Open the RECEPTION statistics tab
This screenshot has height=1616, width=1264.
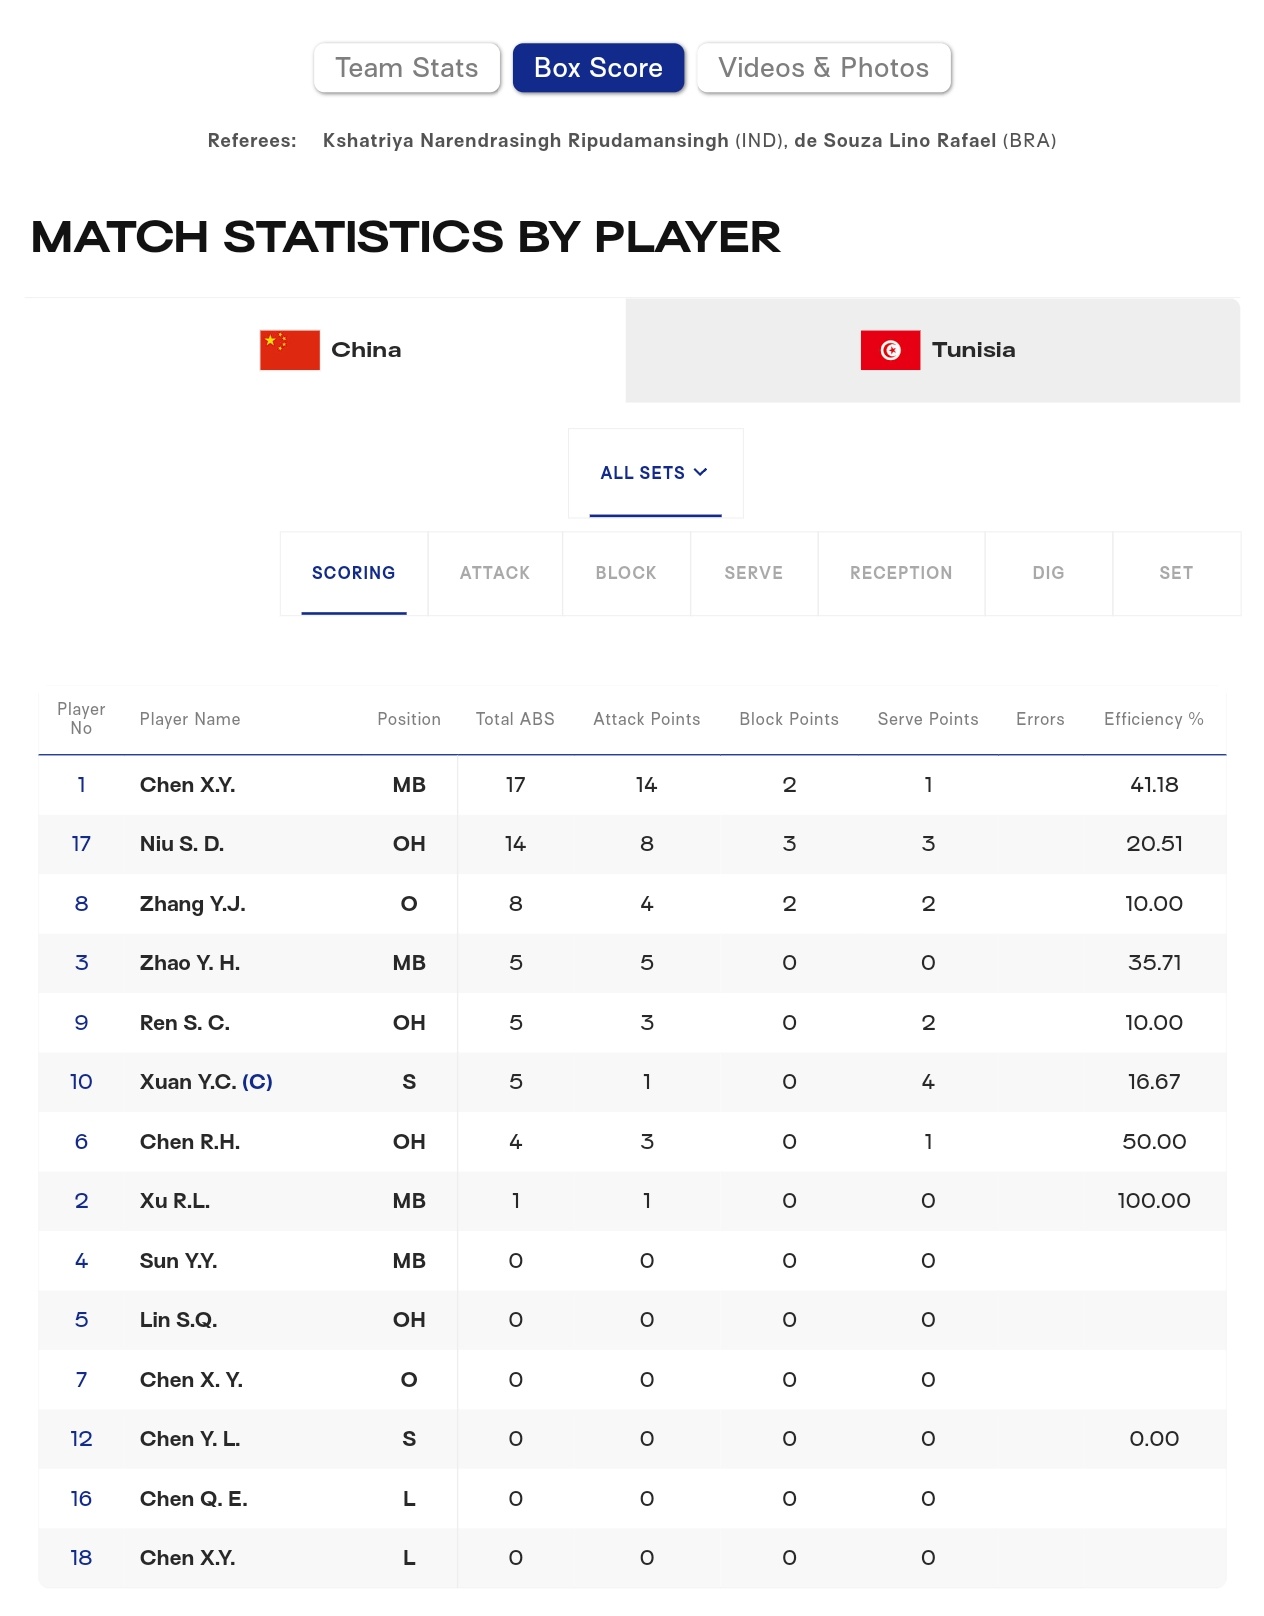click(x=901, y=573)
